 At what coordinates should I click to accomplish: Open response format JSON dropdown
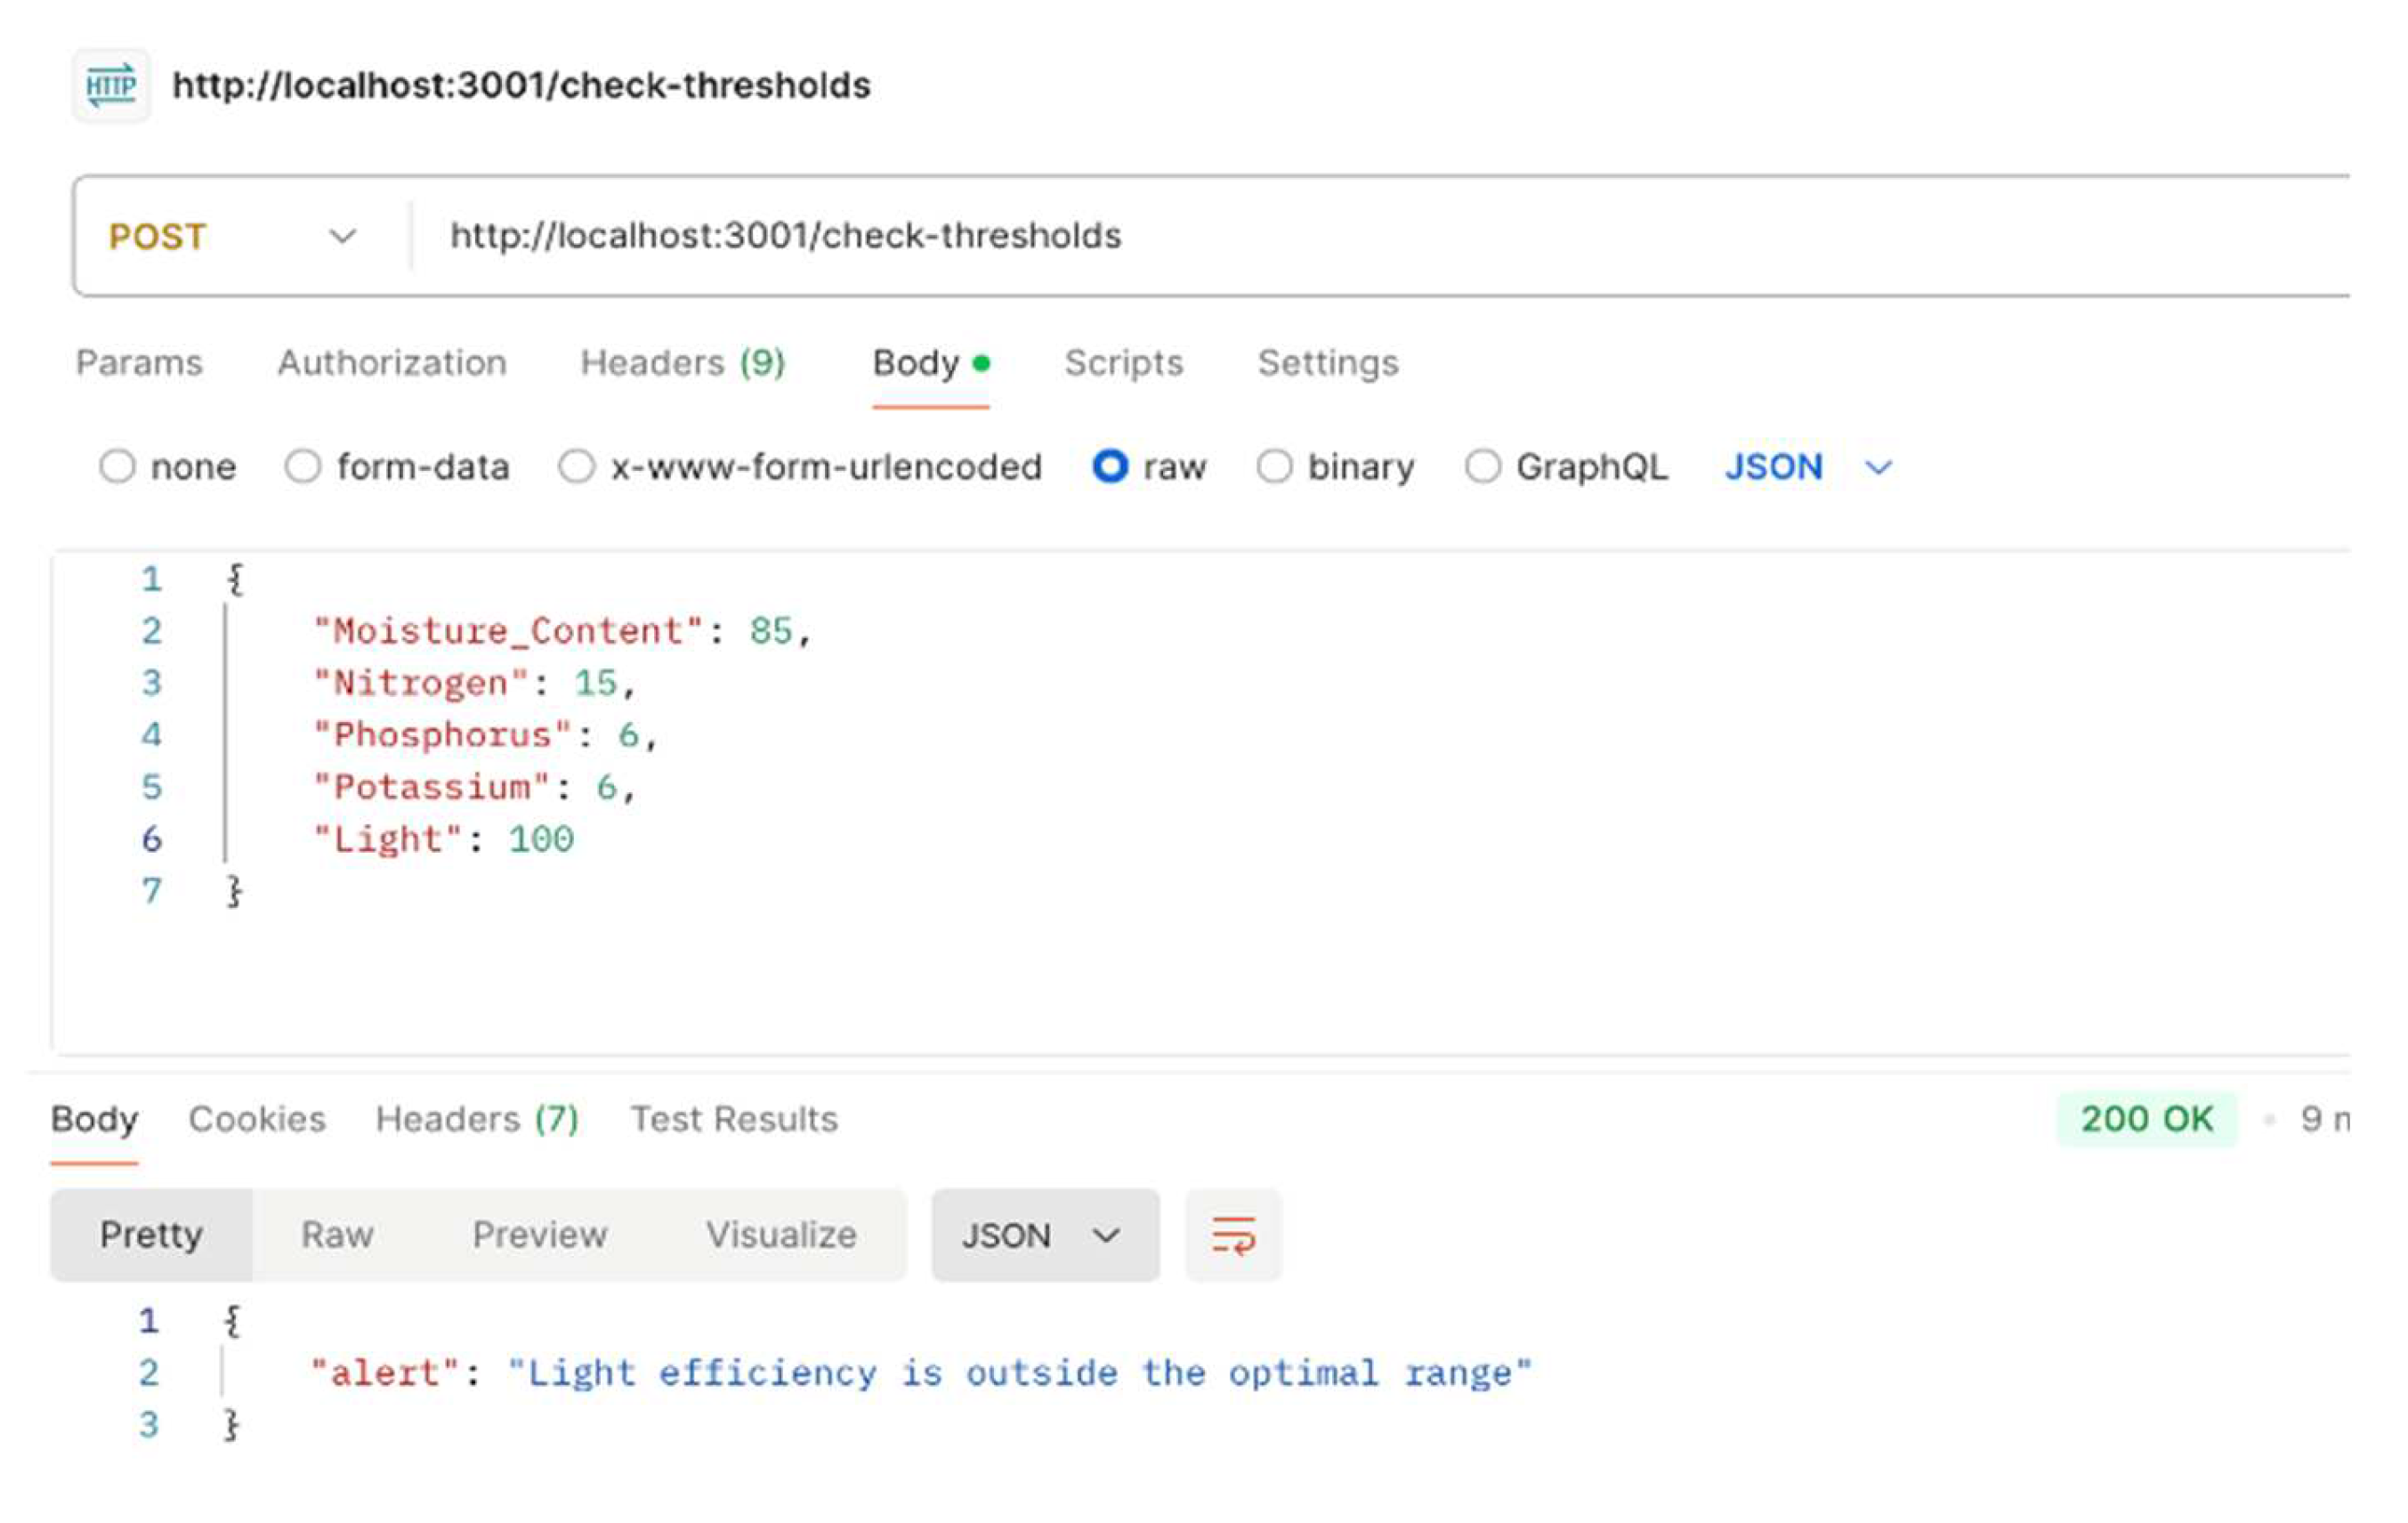coord(1044,1236)
